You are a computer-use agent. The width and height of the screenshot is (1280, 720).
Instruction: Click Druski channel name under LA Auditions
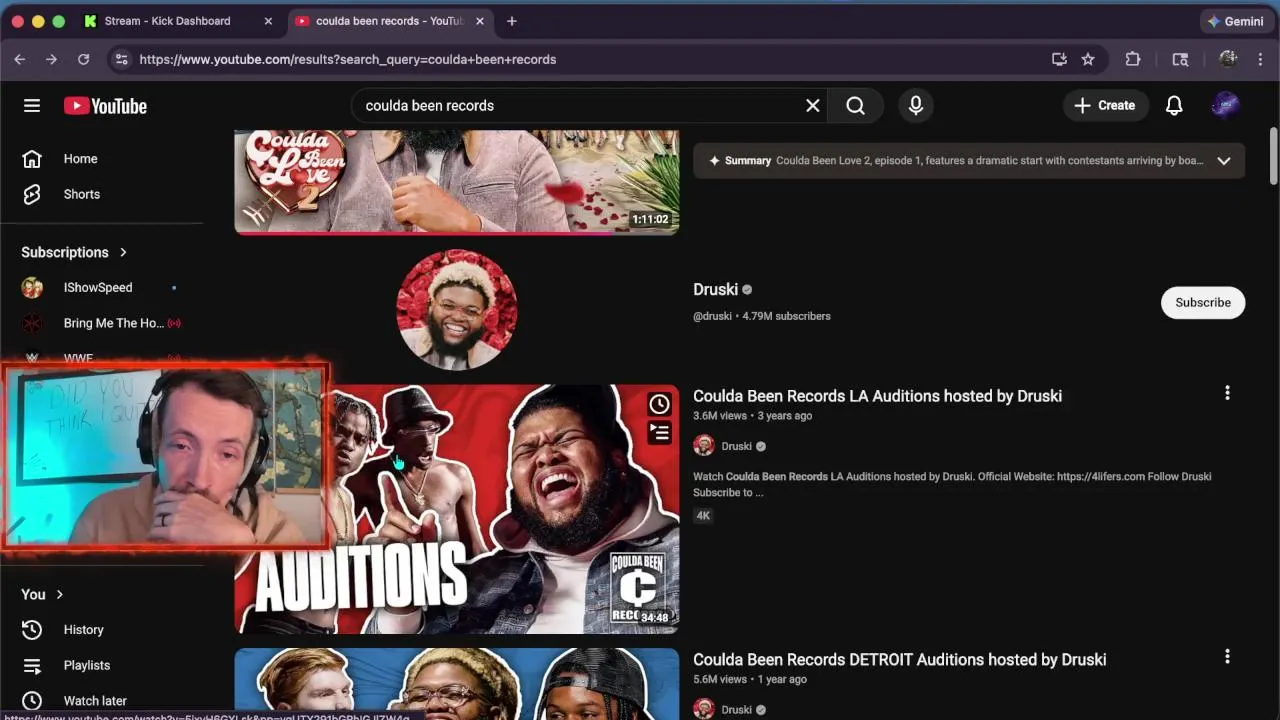click(736, 446)
